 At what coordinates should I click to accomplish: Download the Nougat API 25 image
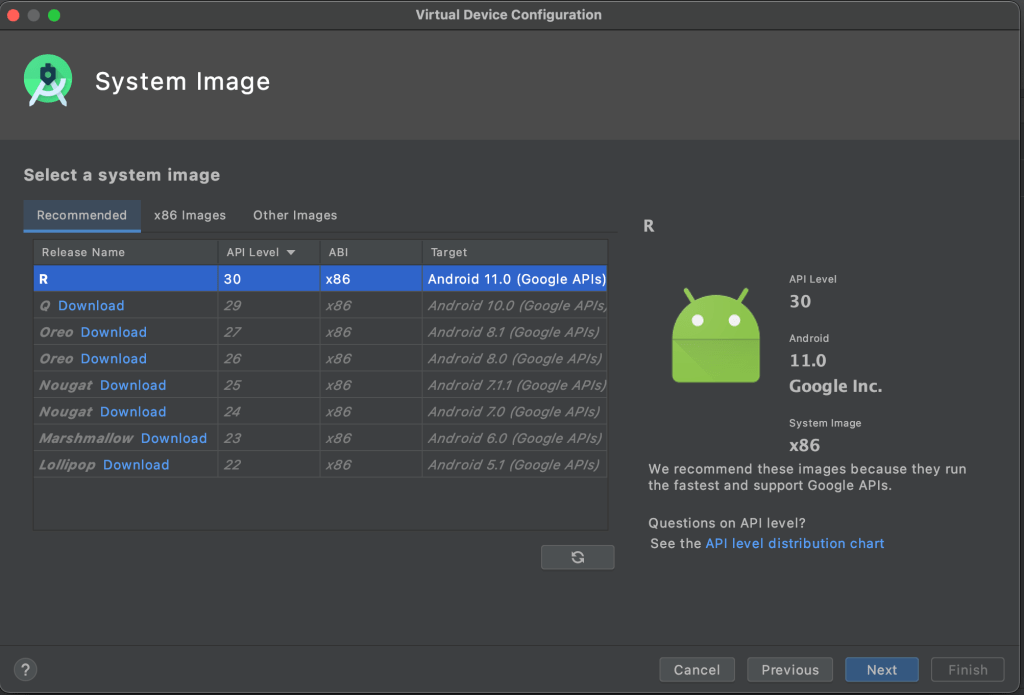click(x=133, y=385)
